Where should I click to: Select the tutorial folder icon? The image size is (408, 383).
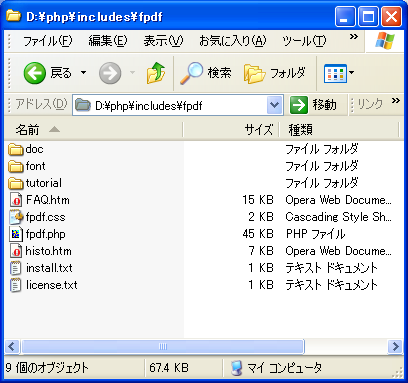click(x=16, y=183)
